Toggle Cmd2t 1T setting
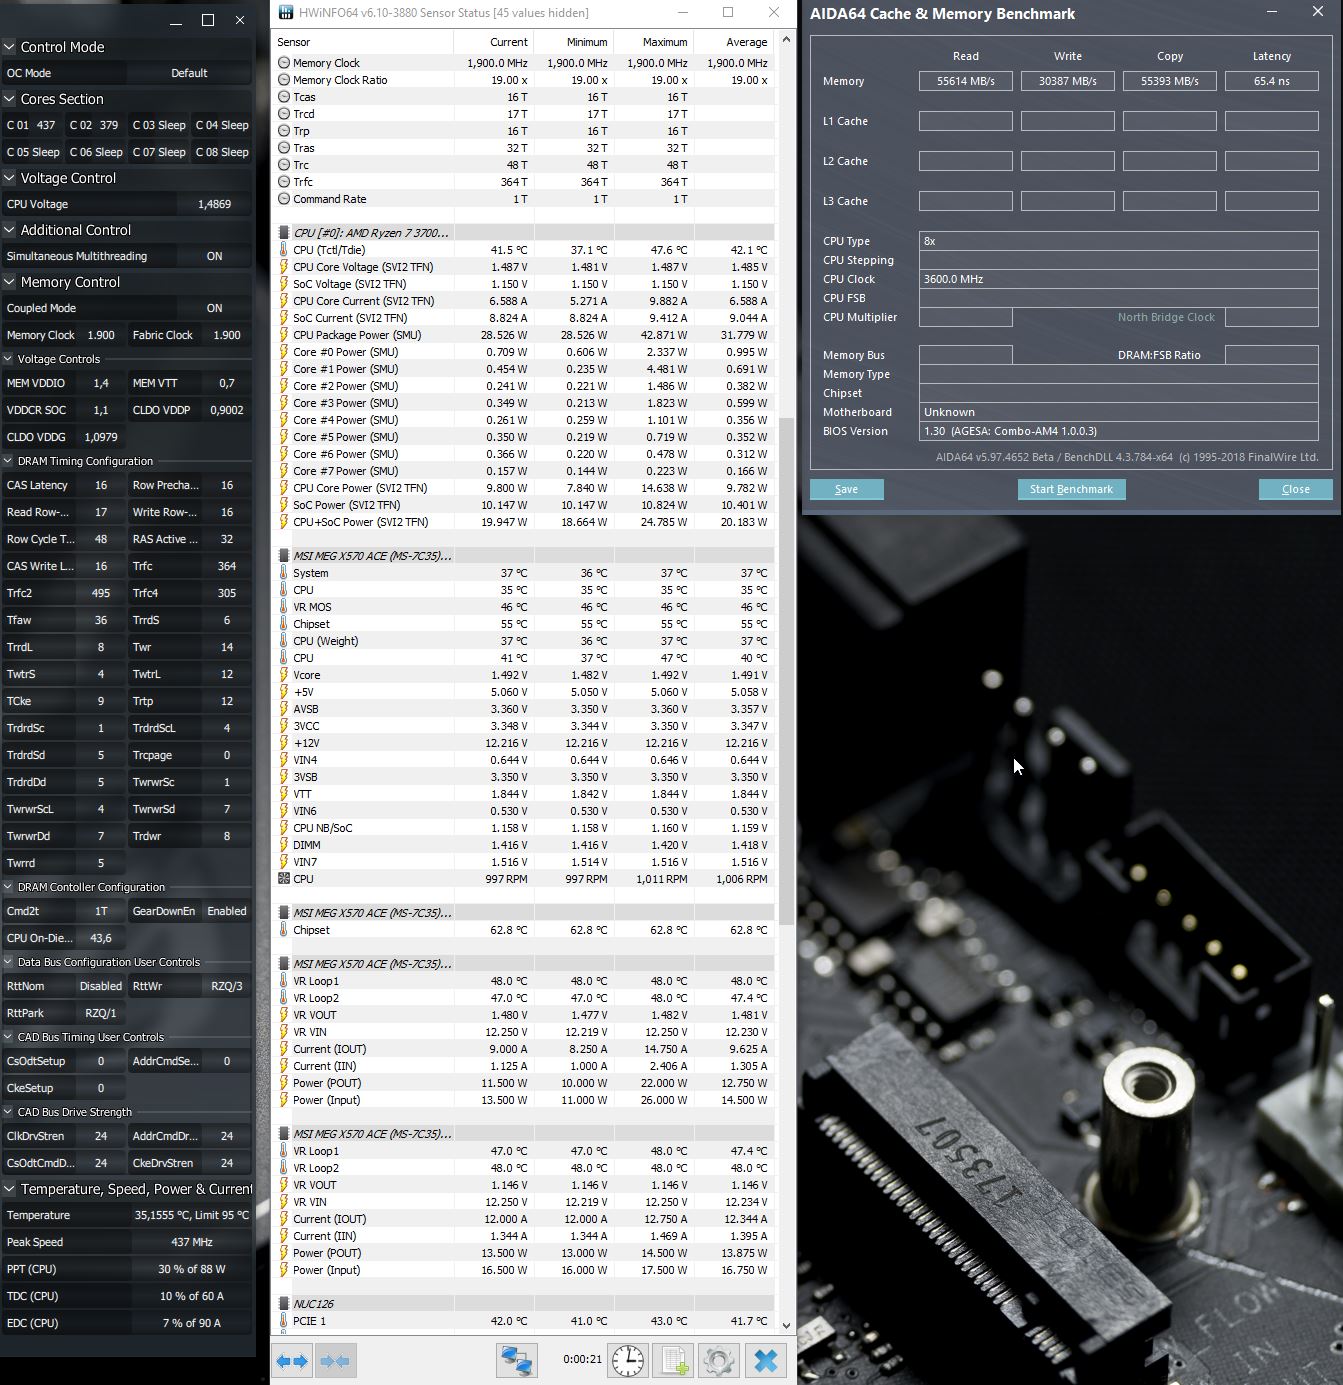The image size is (1343, 1385). coord(100,911)
